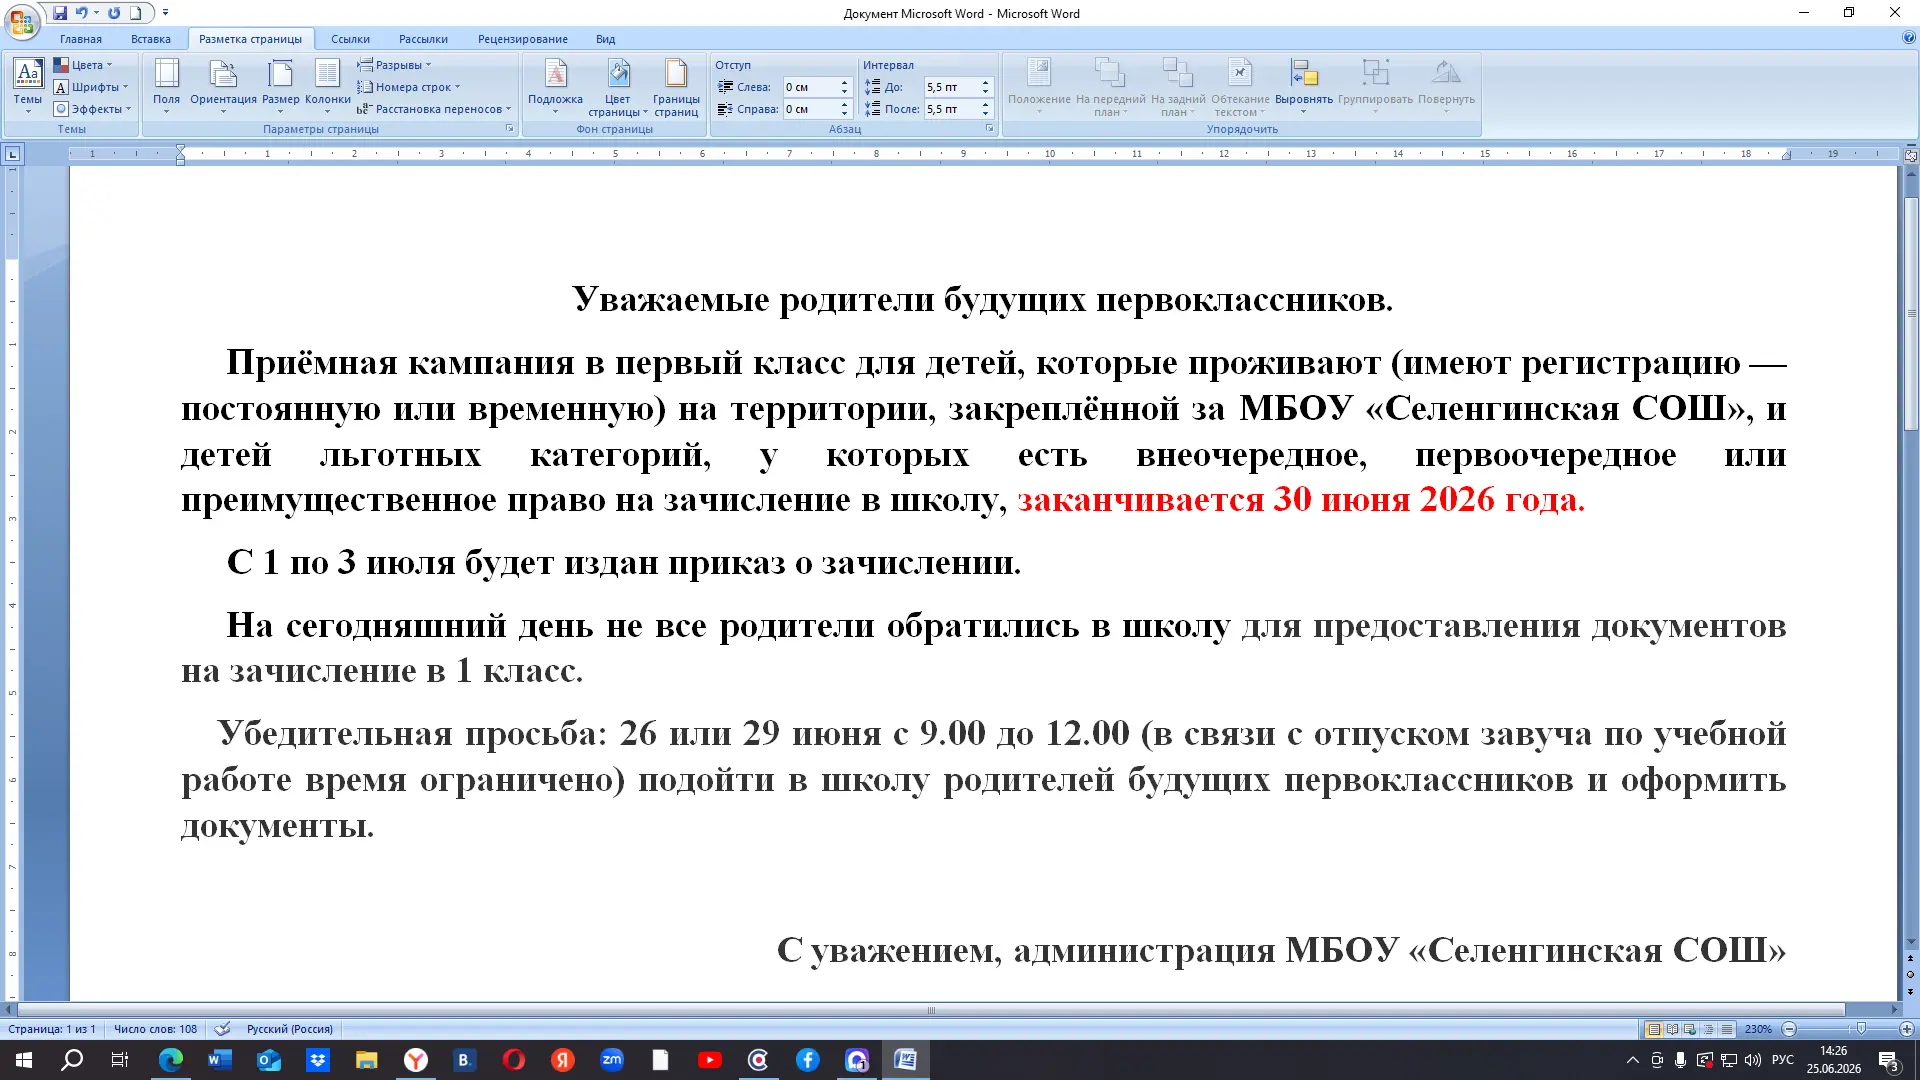The height and width of the screenshot is (1080, 1920).
Task: Open the taskbar notification center
Action: (1889, 1061)
